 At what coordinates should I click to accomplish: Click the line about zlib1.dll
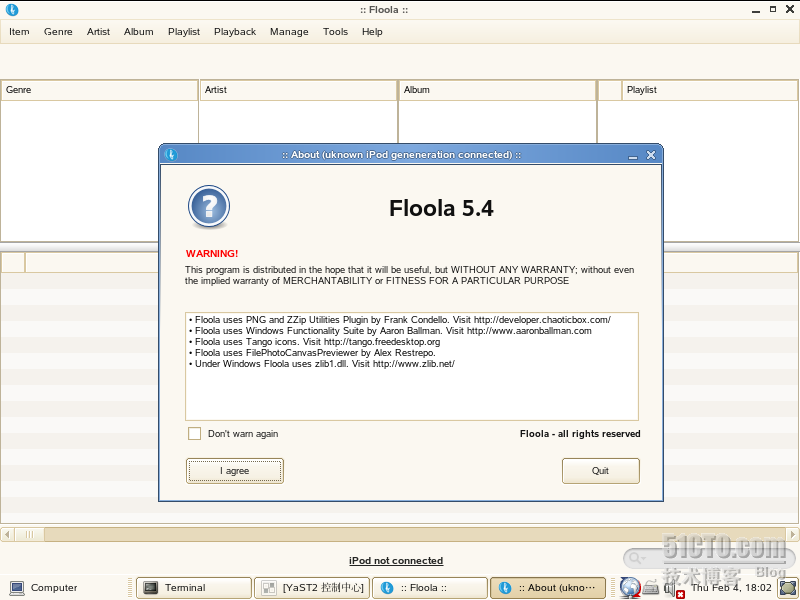(x=321, y=364)
